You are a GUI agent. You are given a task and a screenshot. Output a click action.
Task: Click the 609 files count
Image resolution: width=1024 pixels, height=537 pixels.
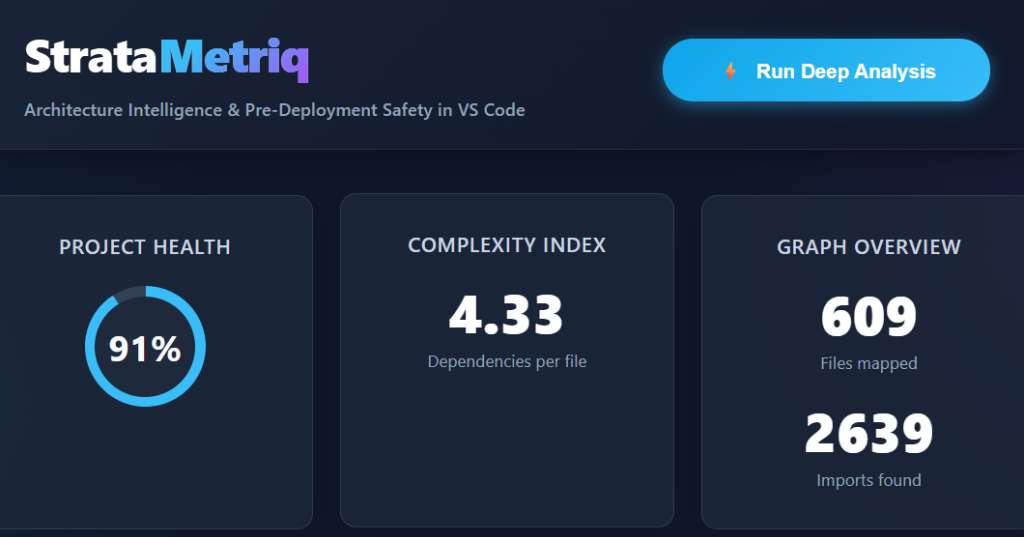click(x=869, y=317)
